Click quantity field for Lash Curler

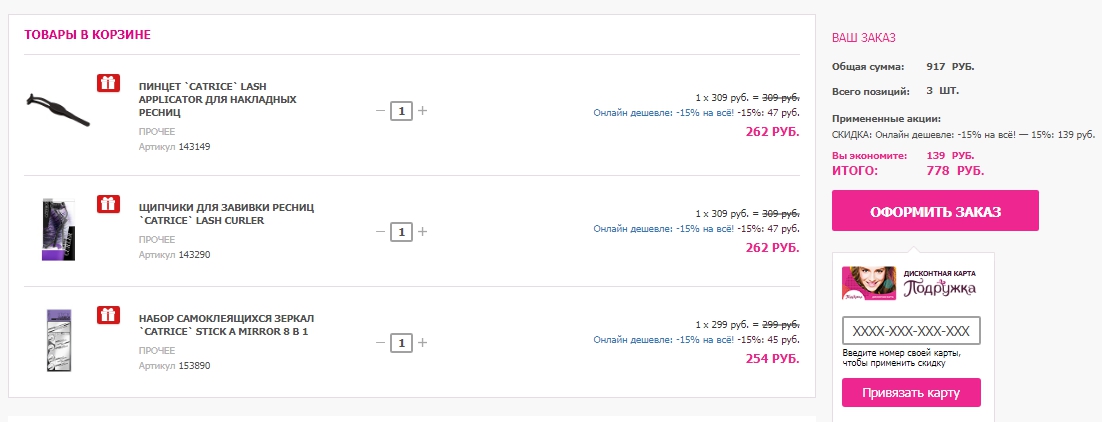pos(401,231)
